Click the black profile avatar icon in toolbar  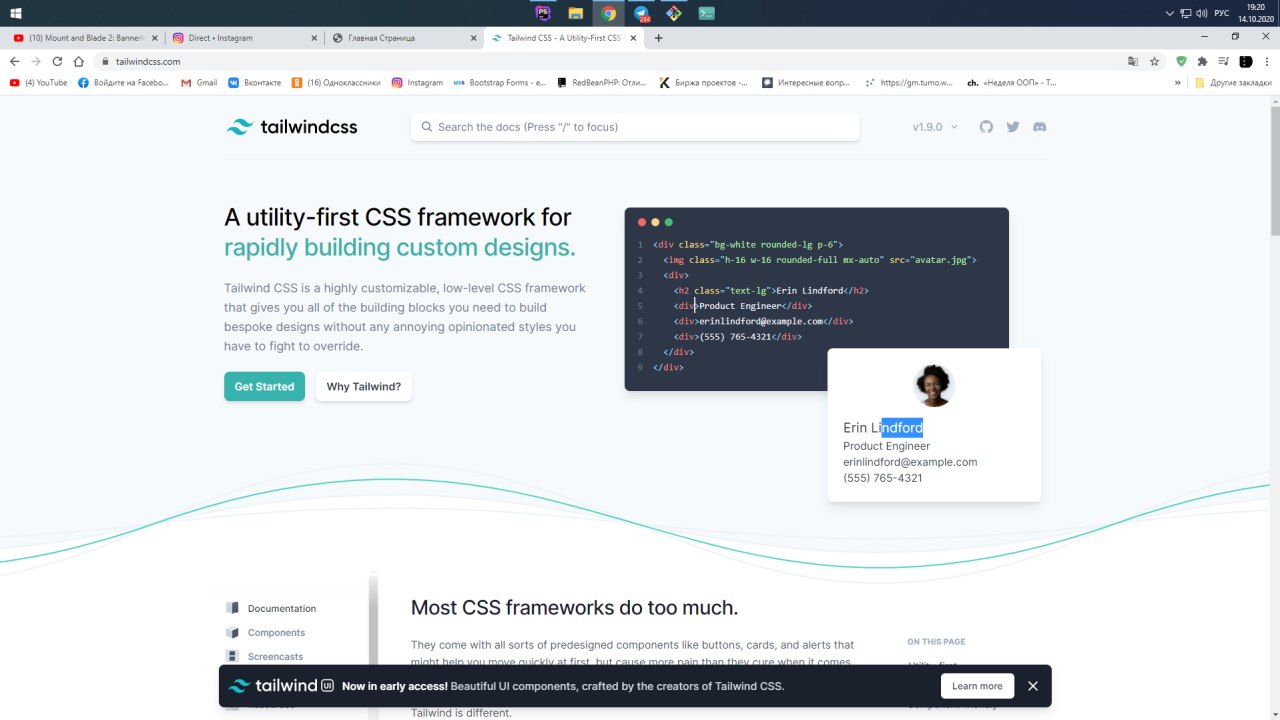tap(1245, 61)
